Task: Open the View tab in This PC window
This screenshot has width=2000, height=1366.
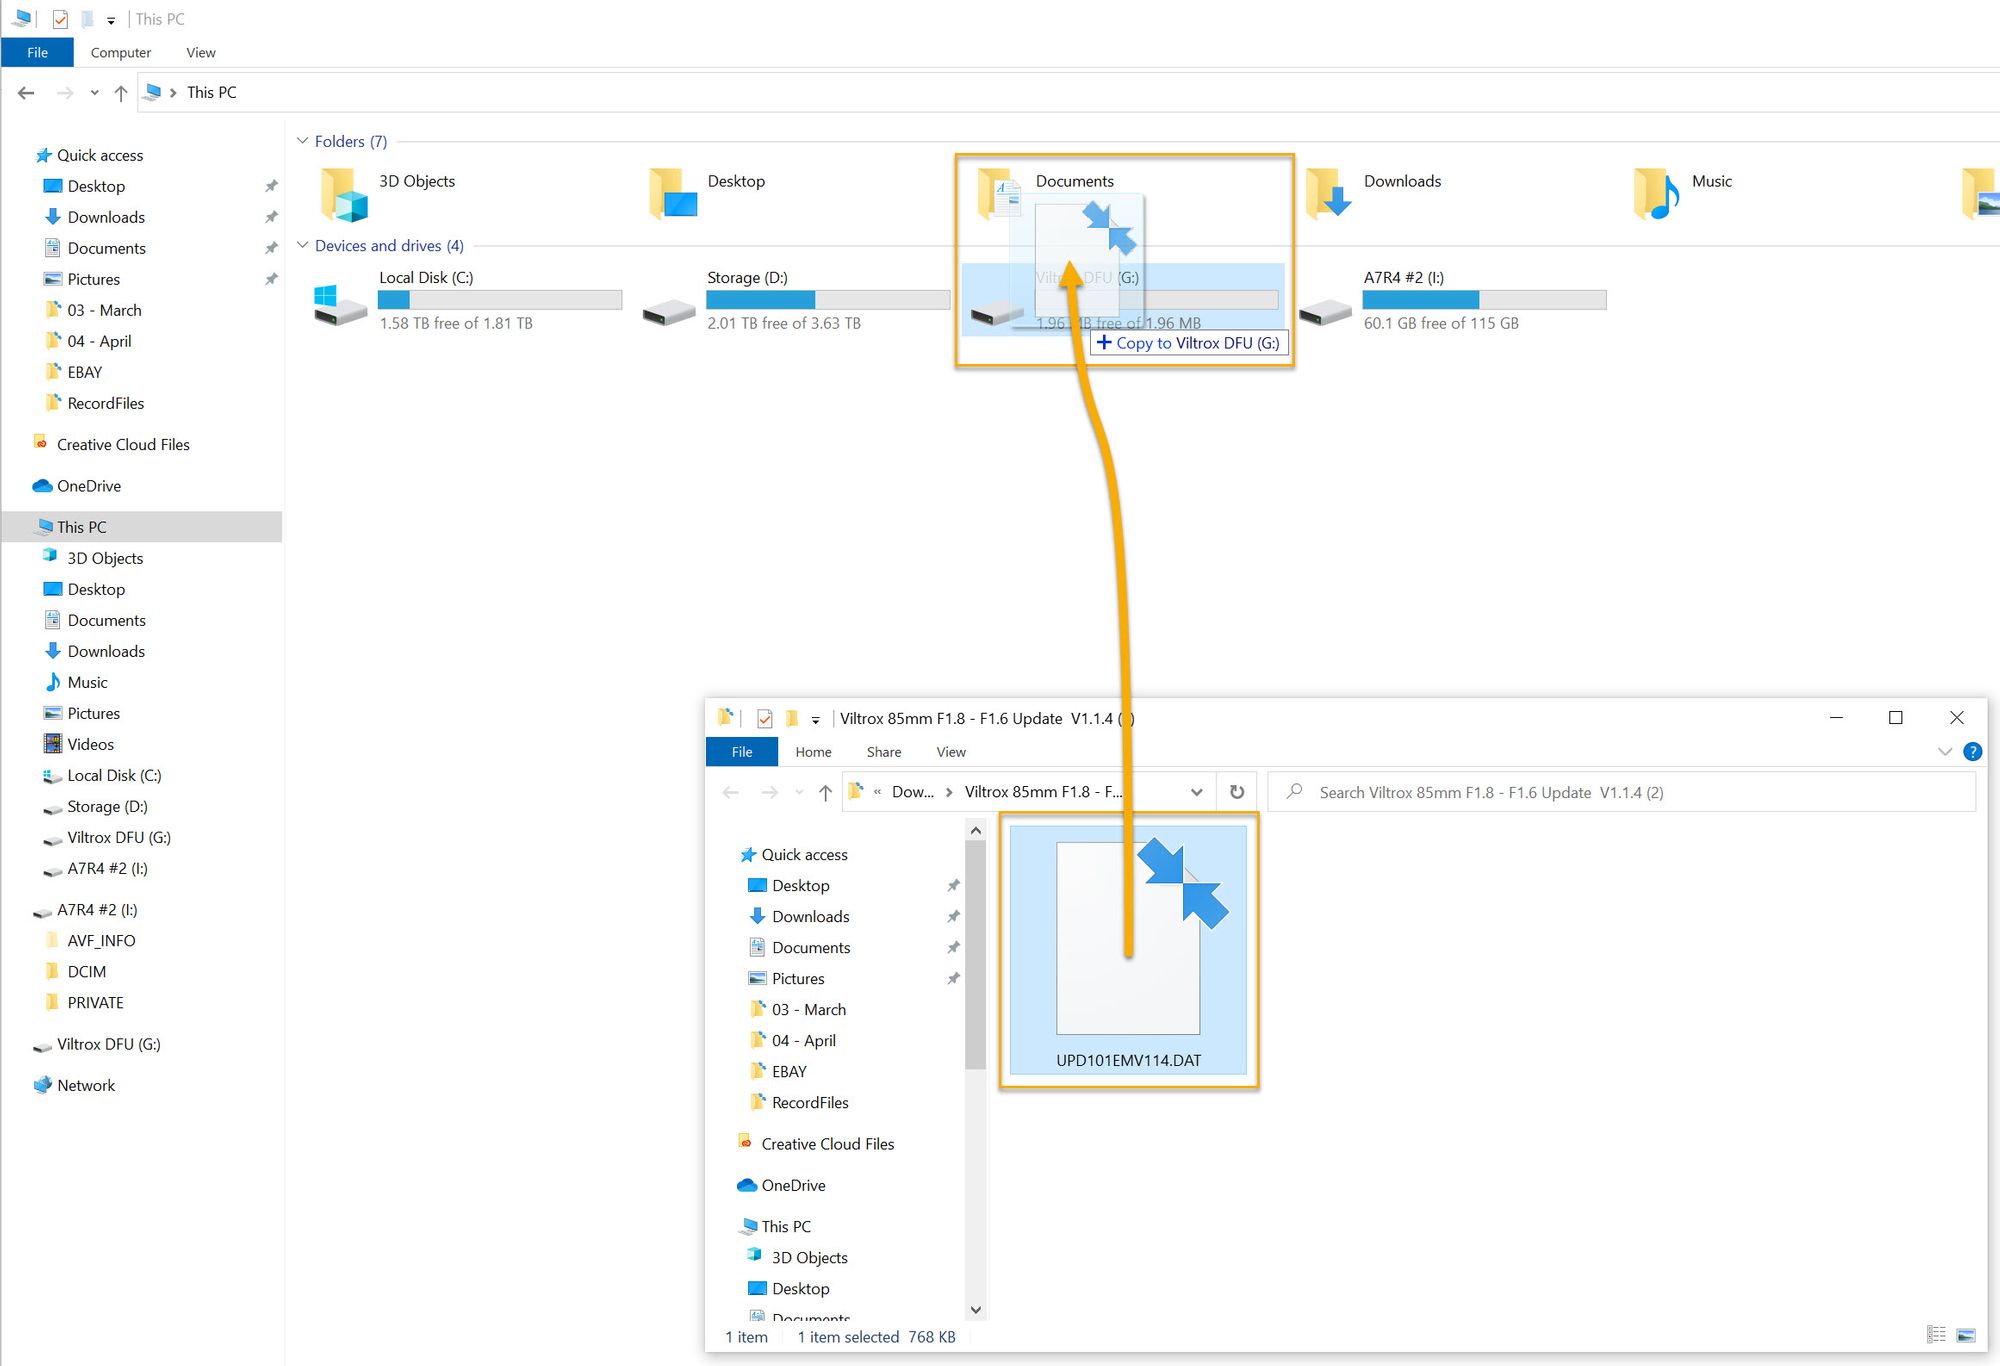Action: pyautogui.click(x=201, y=52)
